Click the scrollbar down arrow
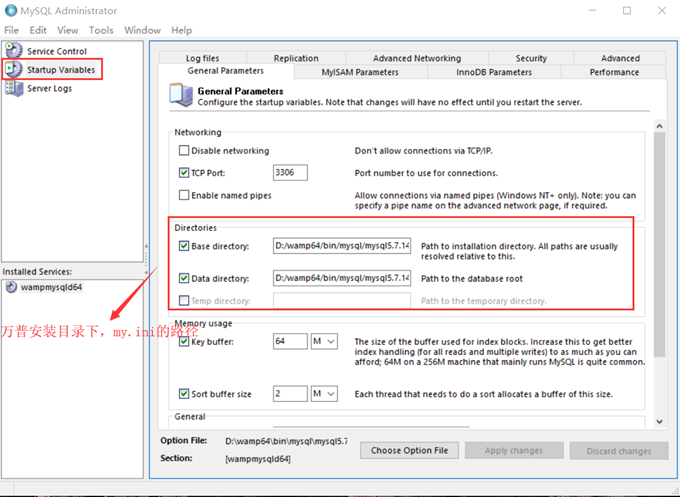Image resolution: width=680 pixels, height=497 pixels. tap(660, 422)
